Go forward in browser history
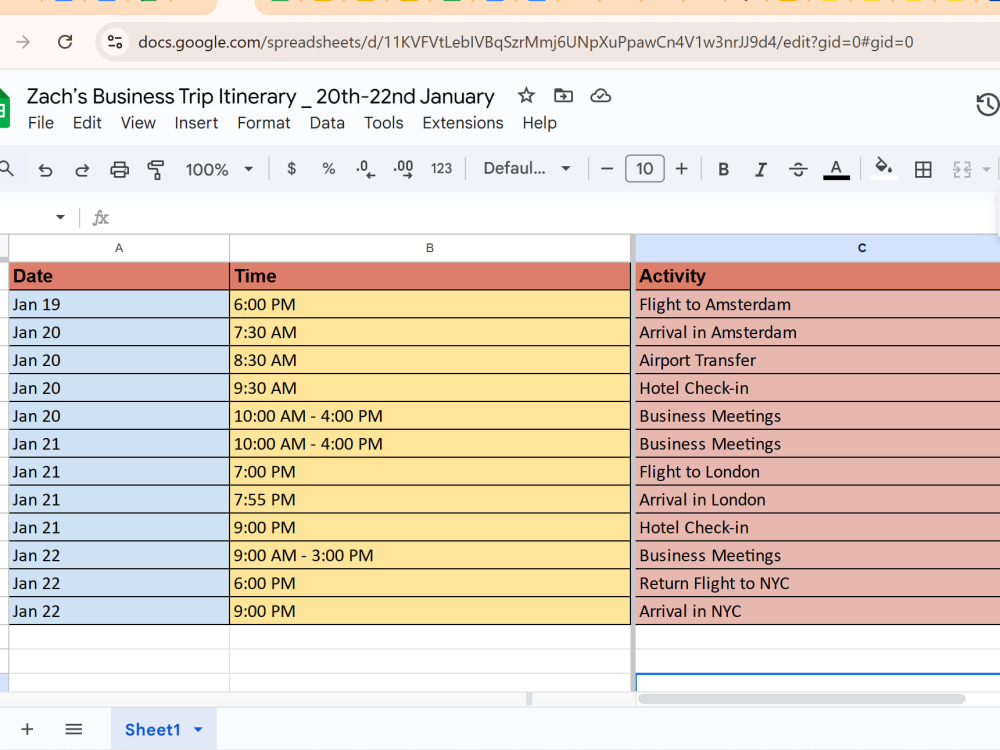This screenshot has width=1000, height=750. point(23,42)
